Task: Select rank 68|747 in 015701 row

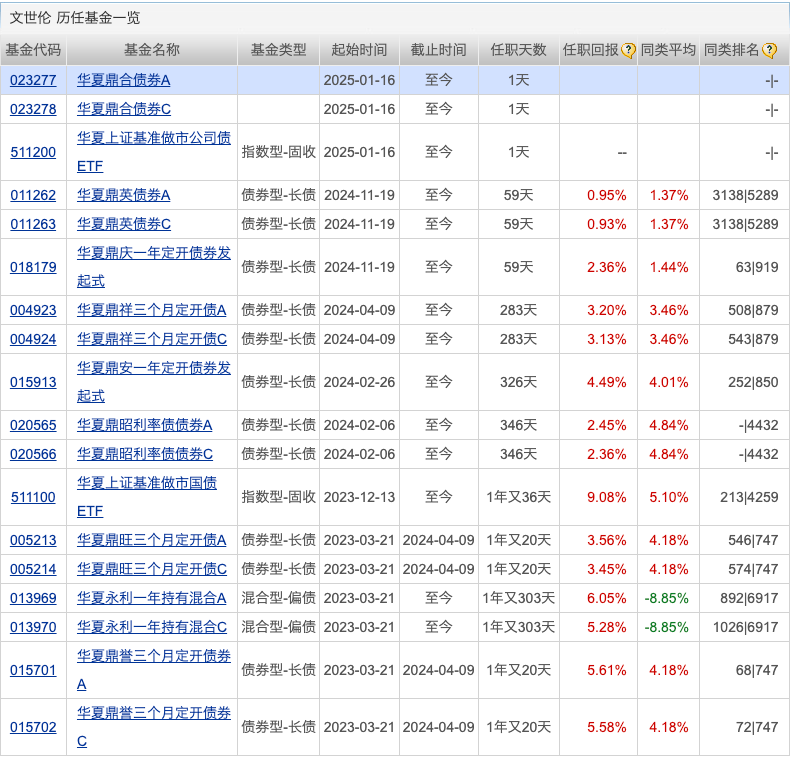Action: point(757,670)
